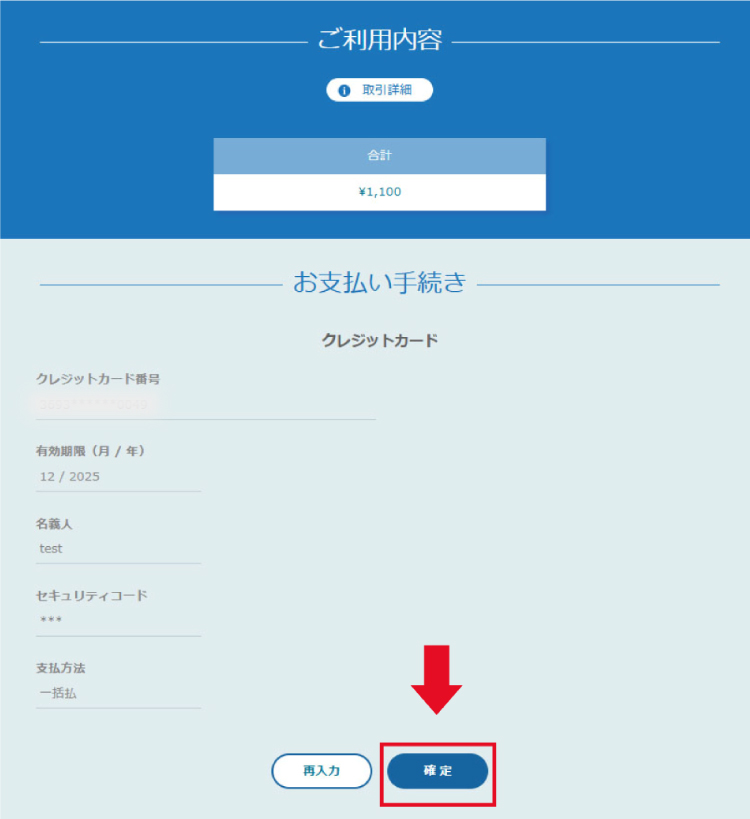Screen dimensions: 750x819
Task: Click the red downward arrow graphic
Action: (x=437, y=680)
